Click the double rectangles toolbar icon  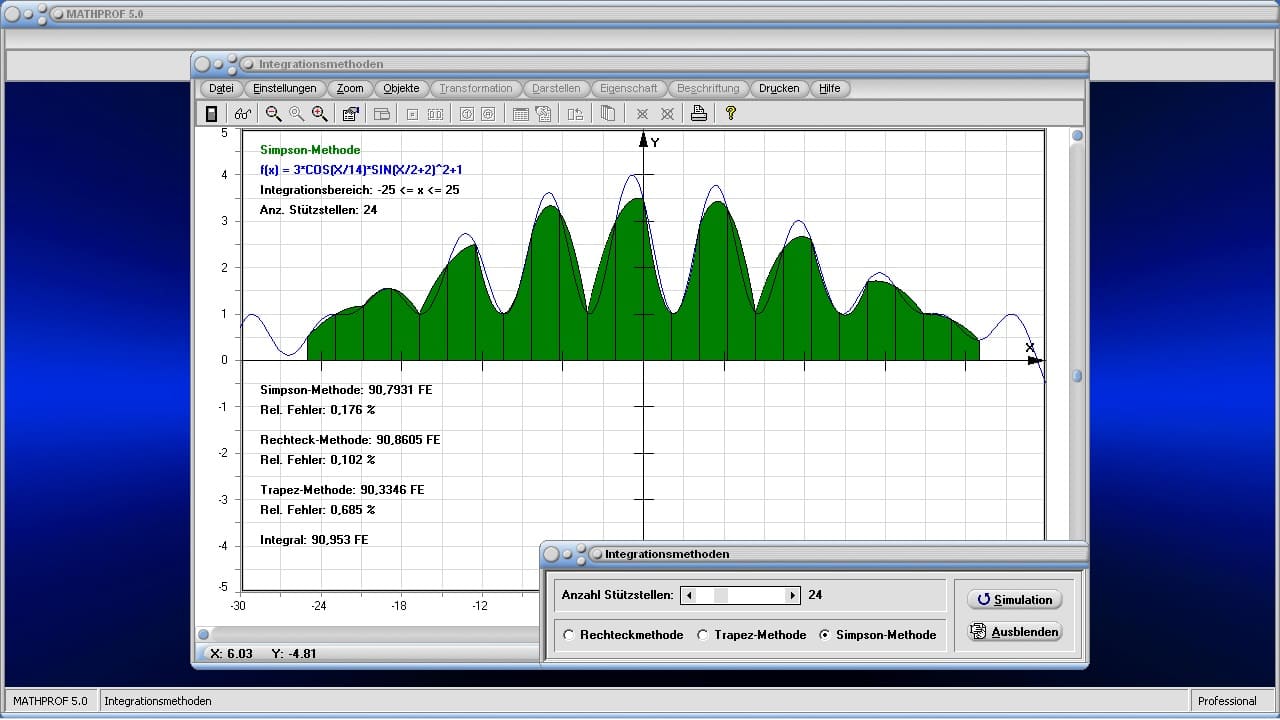tap(435, 114)
